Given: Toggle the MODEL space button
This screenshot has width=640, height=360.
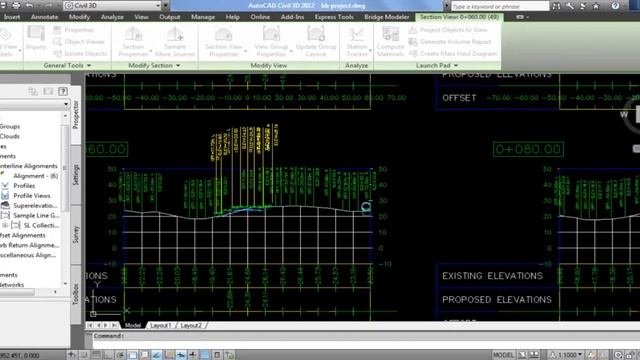Looking at the screenshot, I should pos(503,355).
